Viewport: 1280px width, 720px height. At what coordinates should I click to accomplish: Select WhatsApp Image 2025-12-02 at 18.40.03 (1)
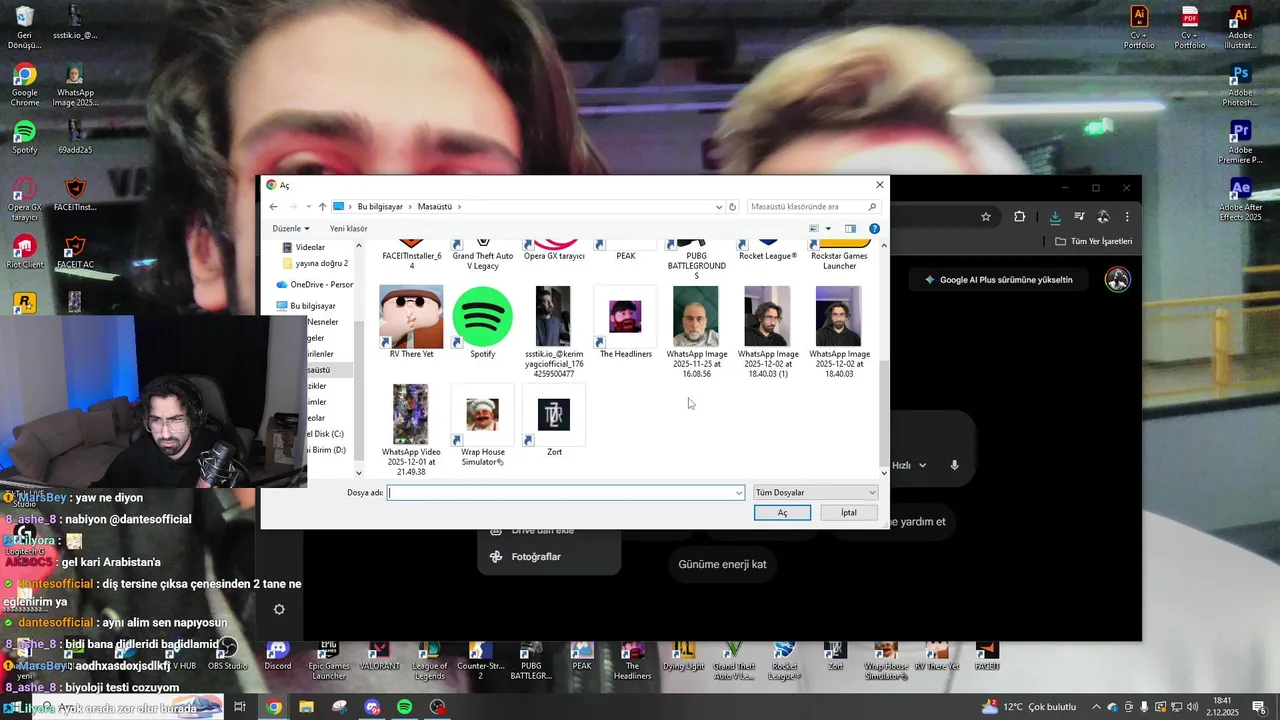tap(768, 331)
